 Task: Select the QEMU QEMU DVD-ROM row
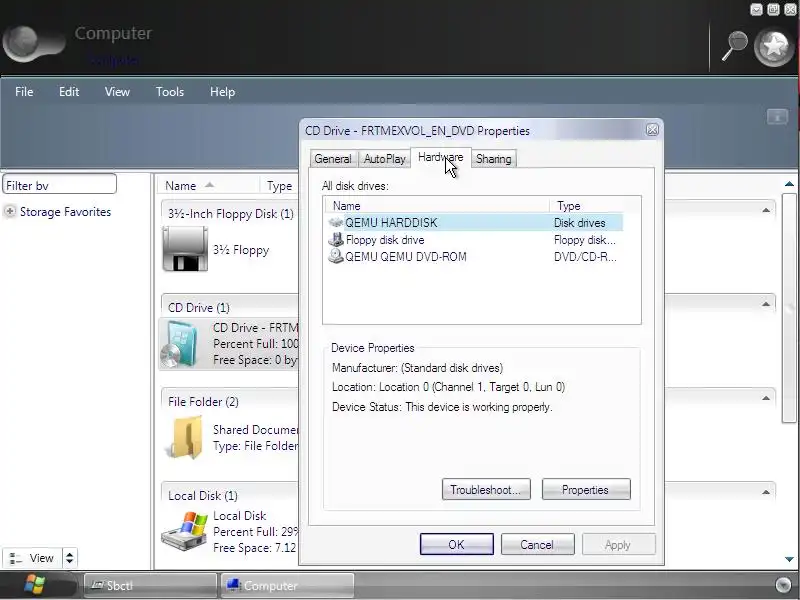(474, 256)
